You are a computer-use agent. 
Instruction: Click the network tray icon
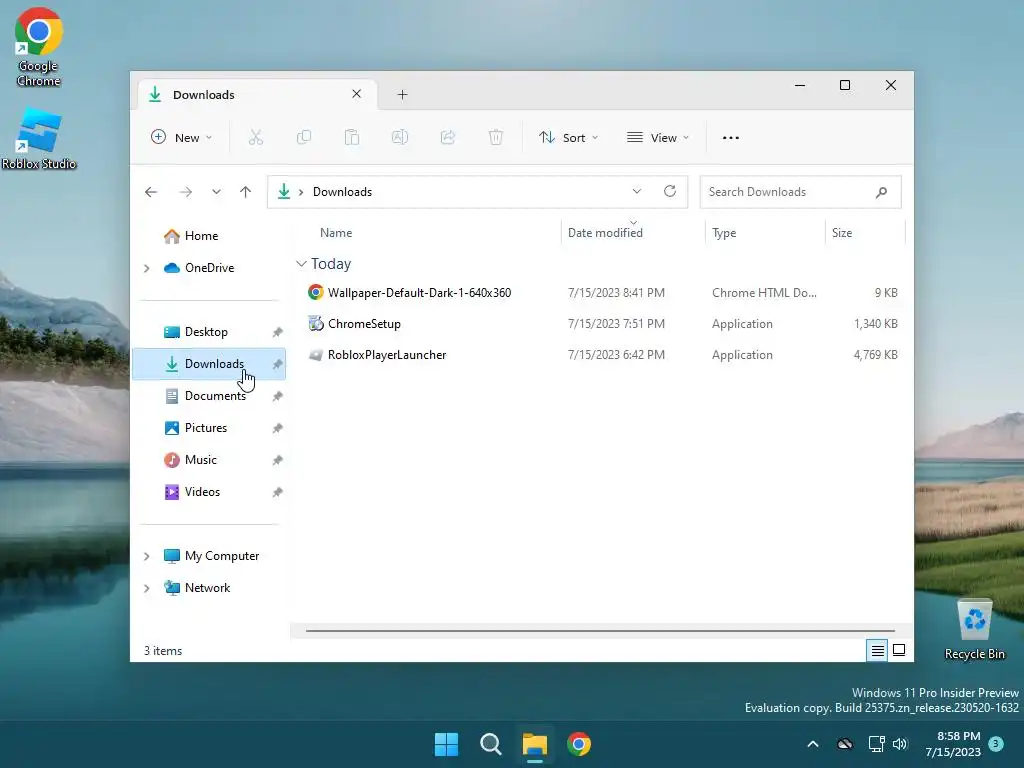pyautogui.click(x=876, y=744)
